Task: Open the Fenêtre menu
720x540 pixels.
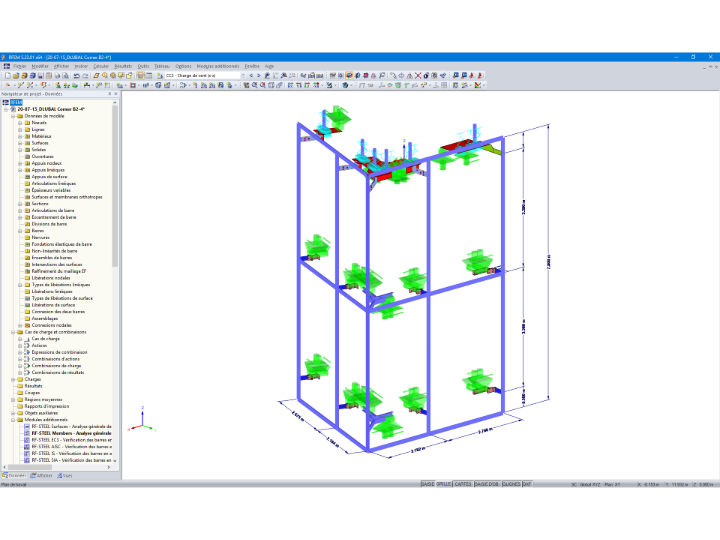Action: [252, 66]
